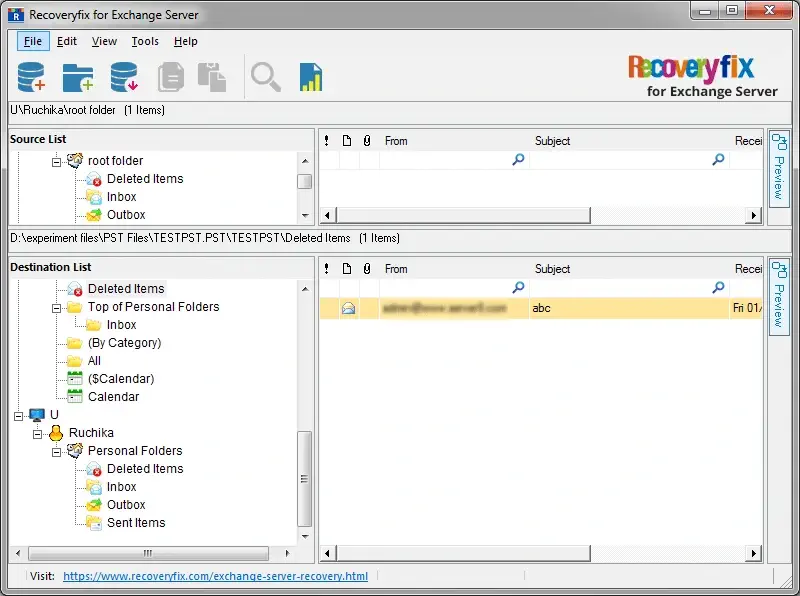The image size is (800, 596).
Task: Collapse the root folder in Source List
Action: tap(57, 162)
